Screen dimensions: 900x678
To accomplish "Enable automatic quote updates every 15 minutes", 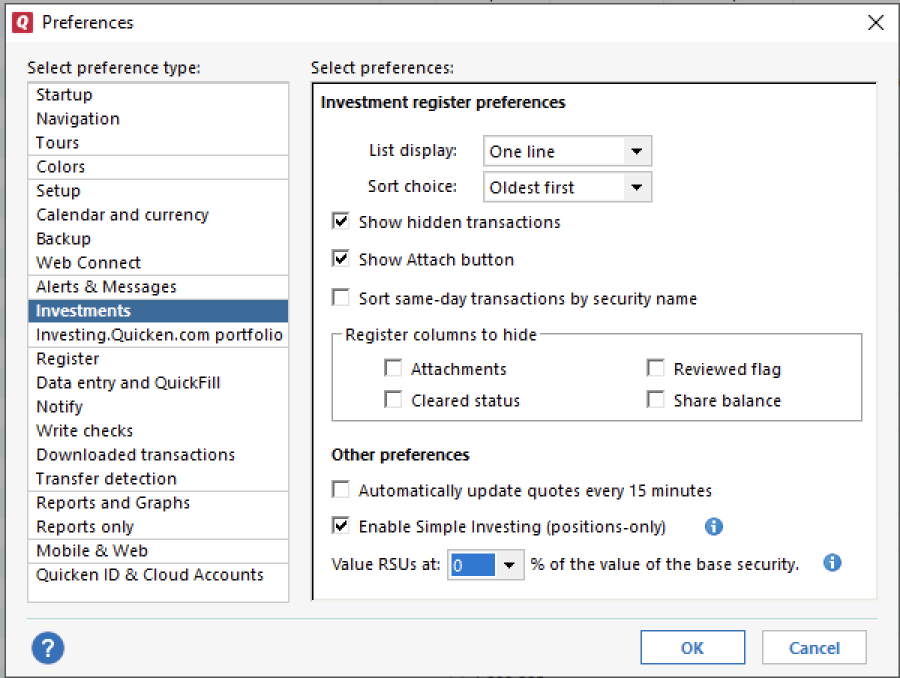I will (x=341, y=490).
